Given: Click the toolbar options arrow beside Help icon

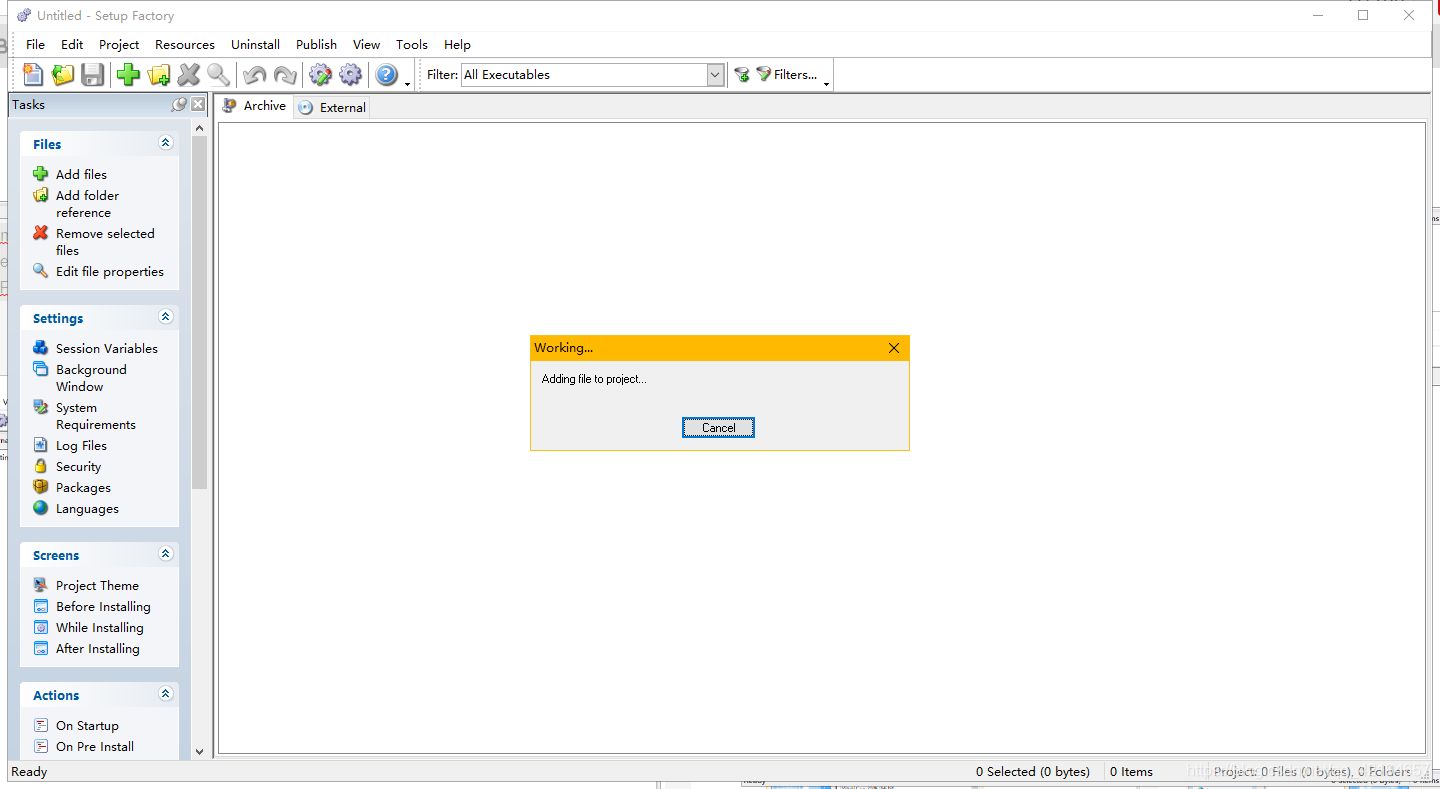Looking at the screenshot, I should click(408, 84).
